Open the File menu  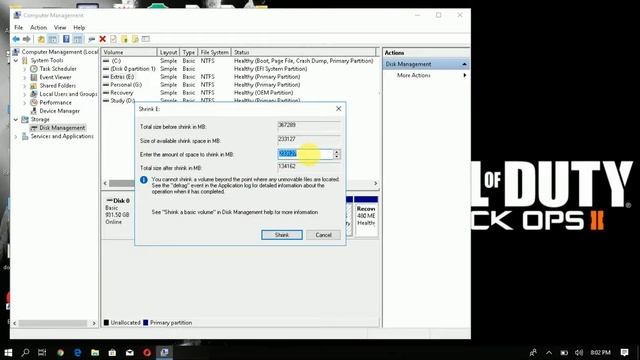click(19, 27)
